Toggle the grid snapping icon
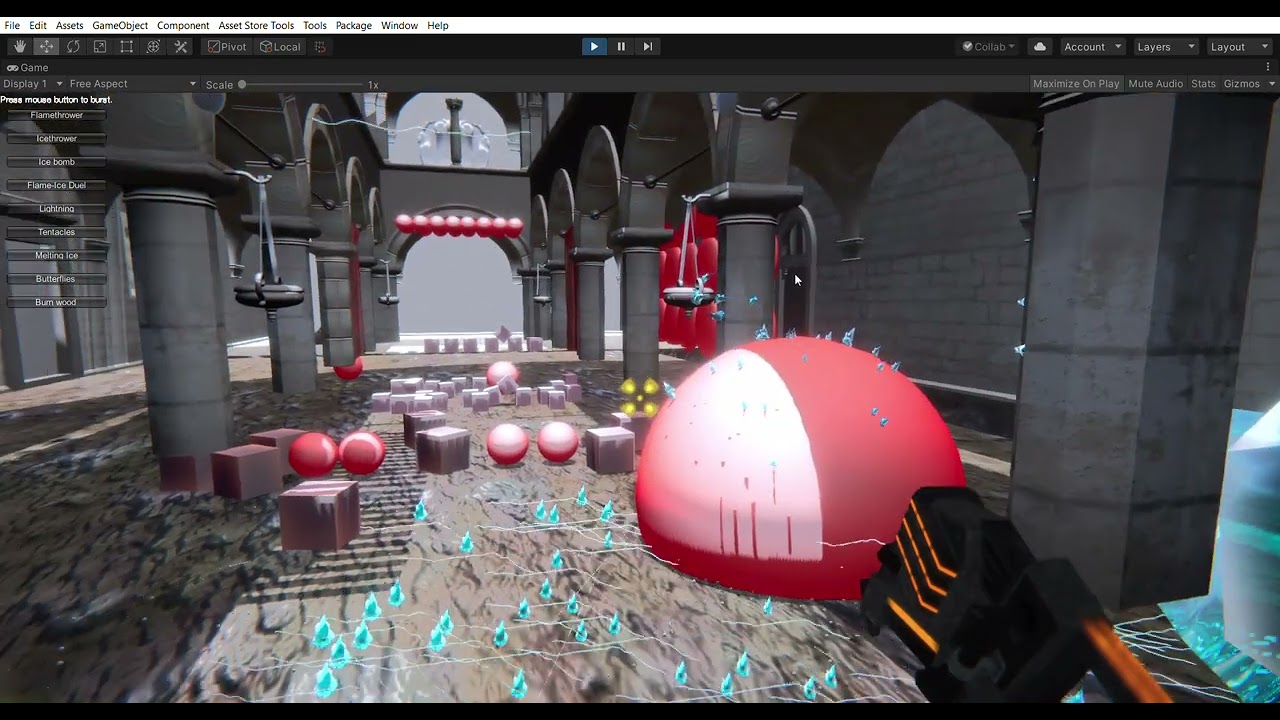The height and width of the screenshot is (720, 1280). tap(320, 47)
